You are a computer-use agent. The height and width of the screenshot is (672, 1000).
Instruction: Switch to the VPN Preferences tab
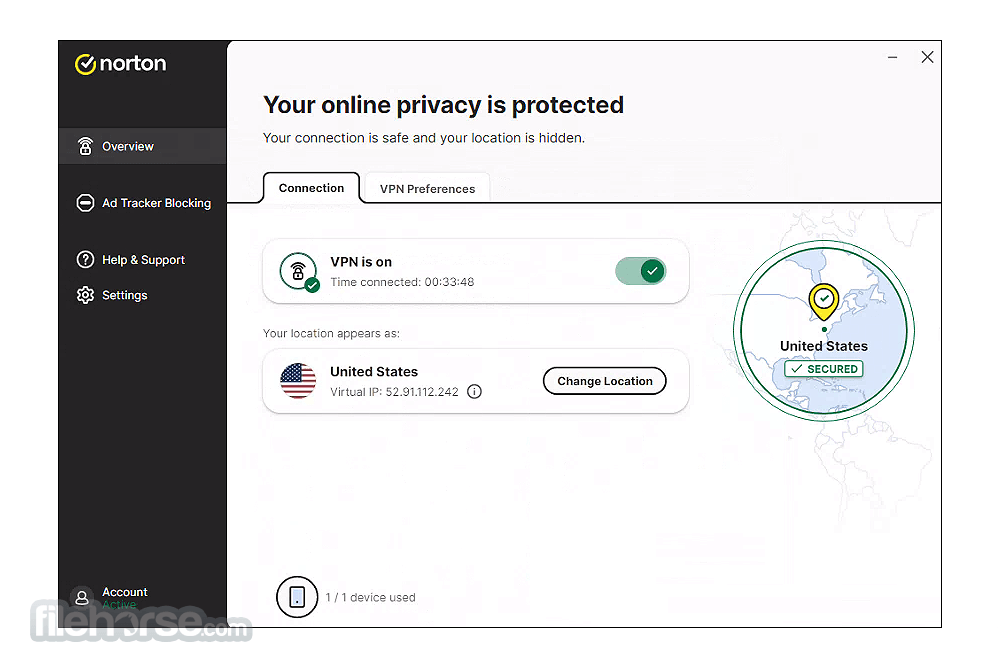pyautogui.click(x=427, y=189)
